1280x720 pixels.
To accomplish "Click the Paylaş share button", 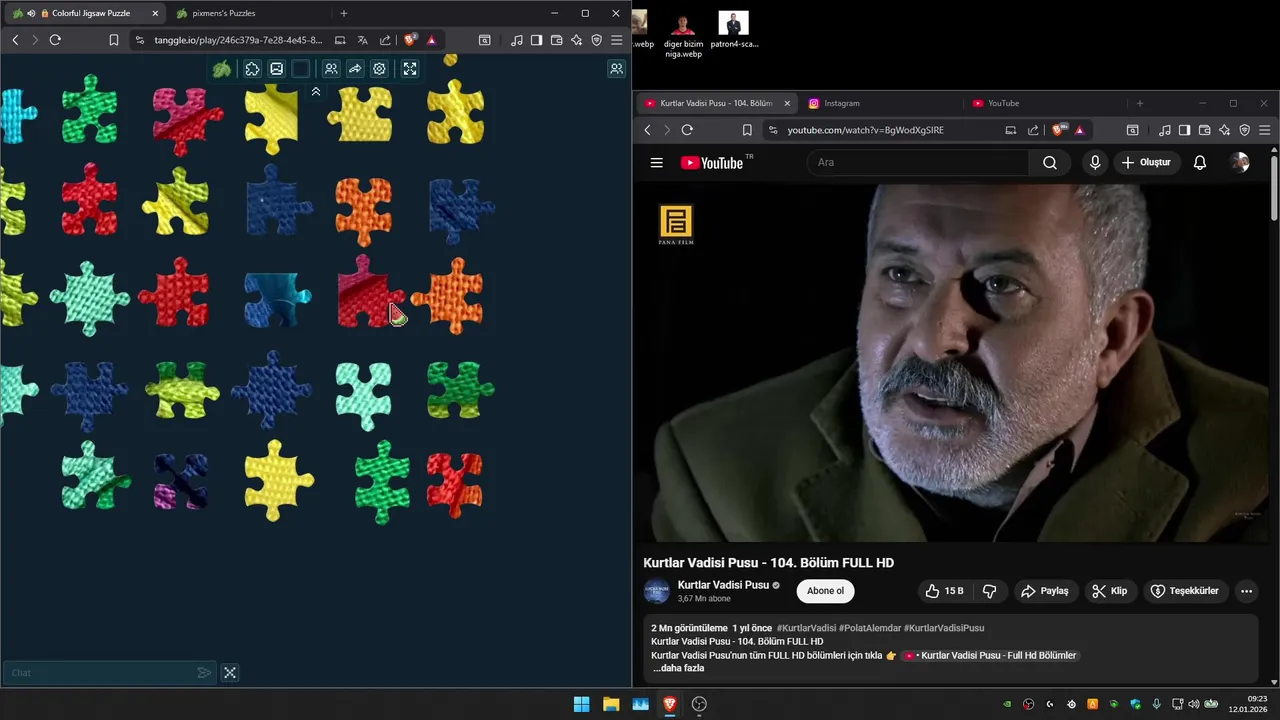I will (x=1044, y=591).
